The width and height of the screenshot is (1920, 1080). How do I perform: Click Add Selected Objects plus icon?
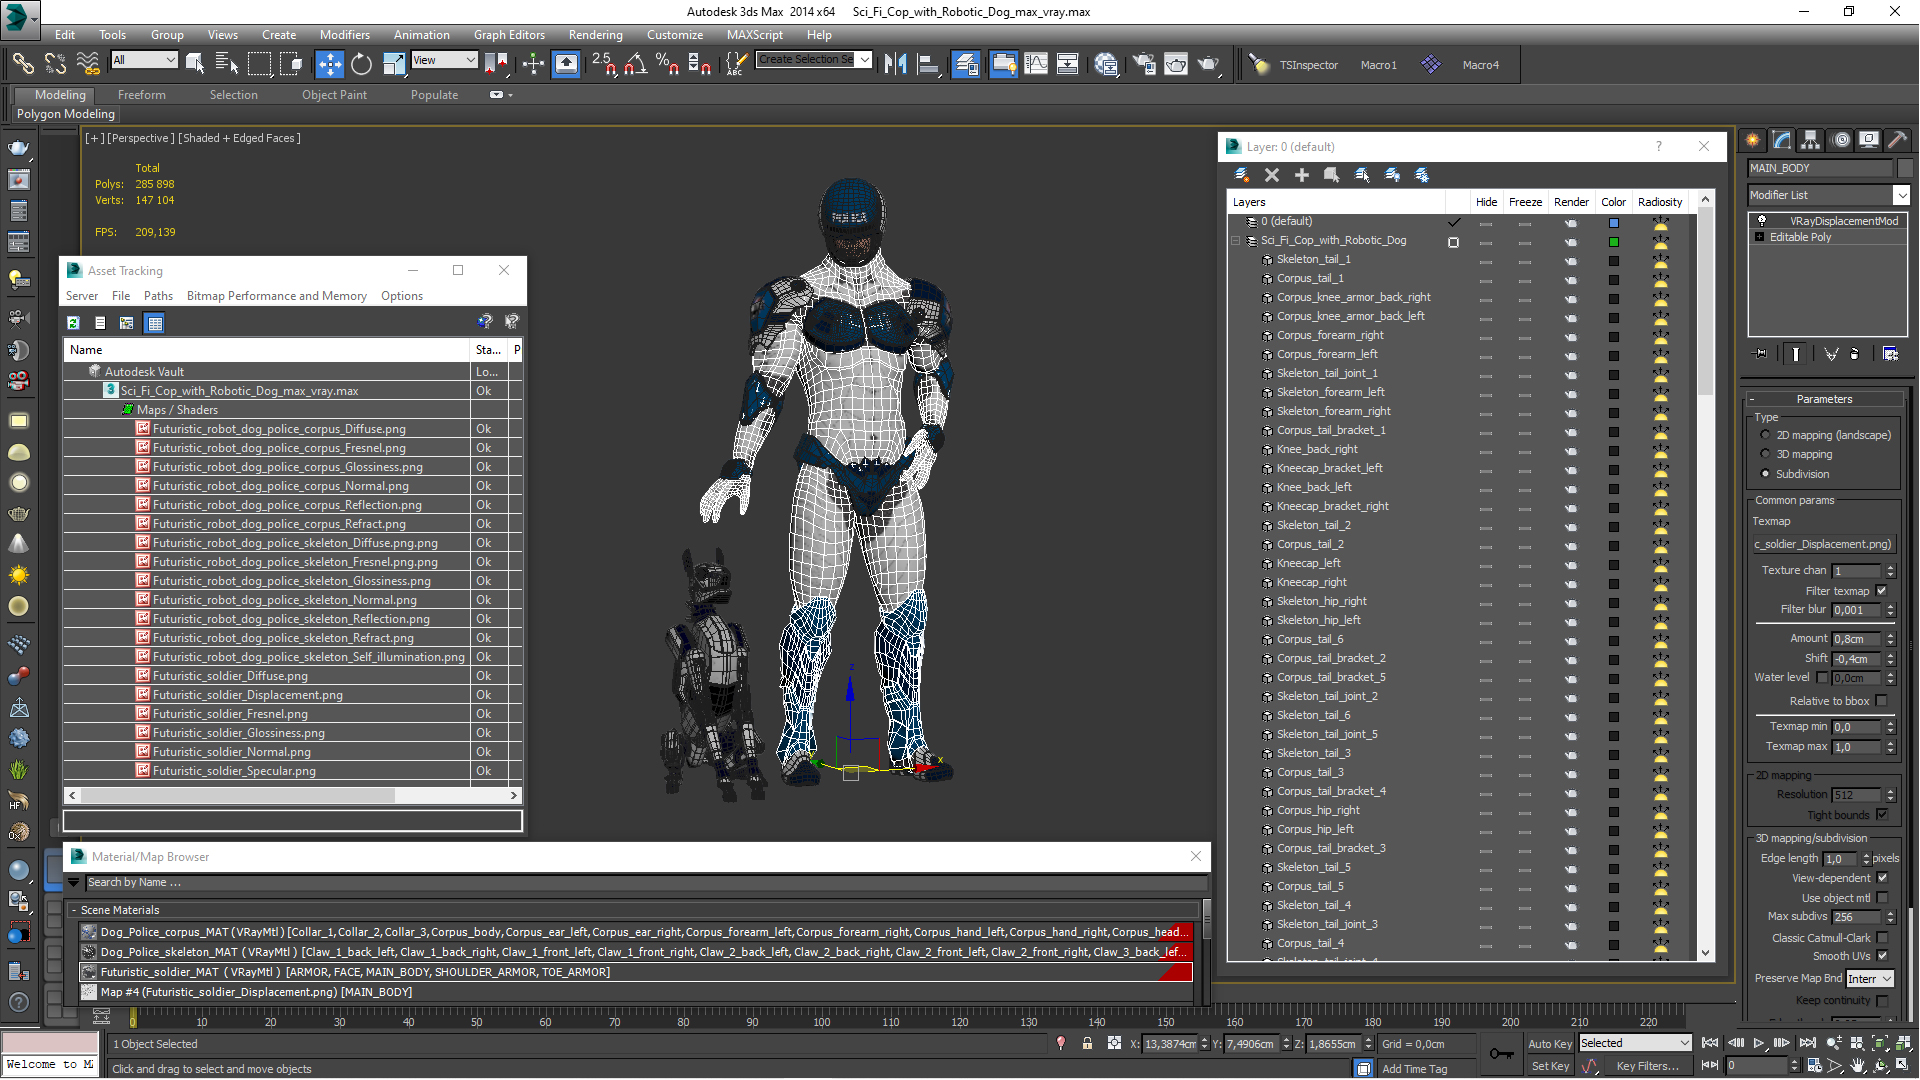click(1302, 175)
